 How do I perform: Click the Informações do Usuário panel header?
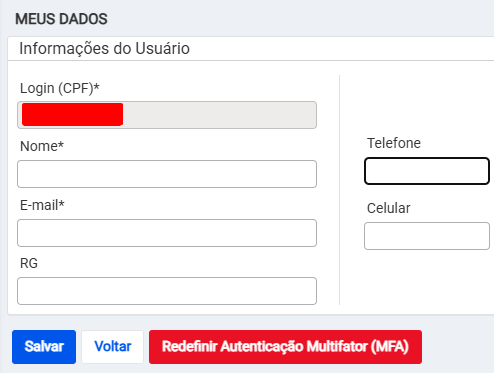[x=104, y=49]
